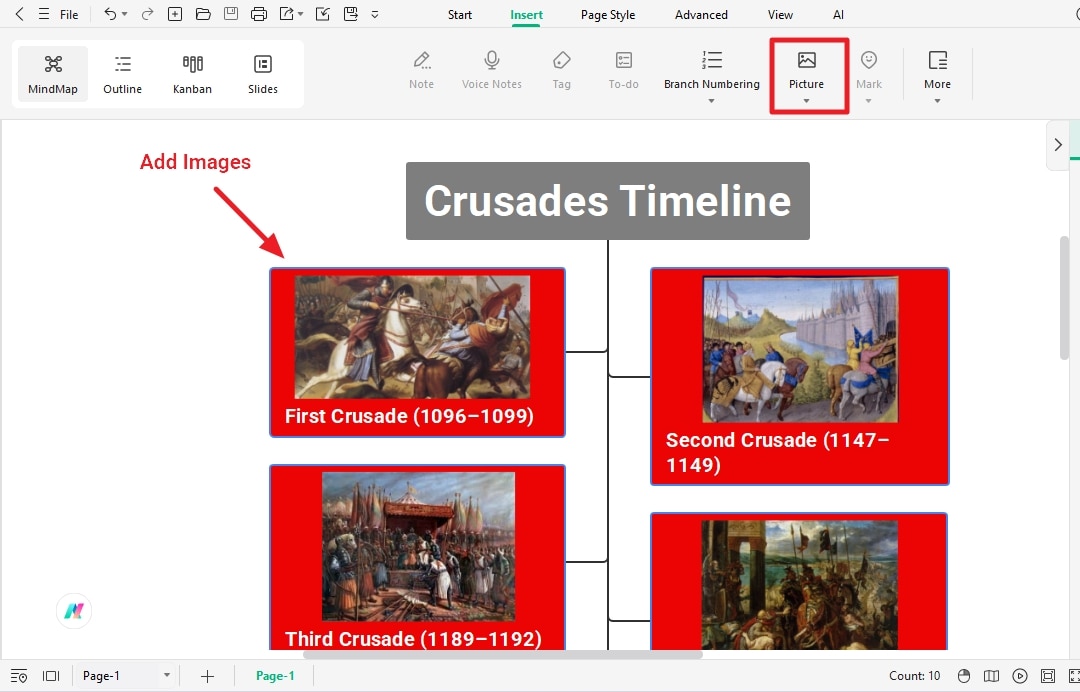
Task: Click the pie chart statistics icon
Action: 964,675
